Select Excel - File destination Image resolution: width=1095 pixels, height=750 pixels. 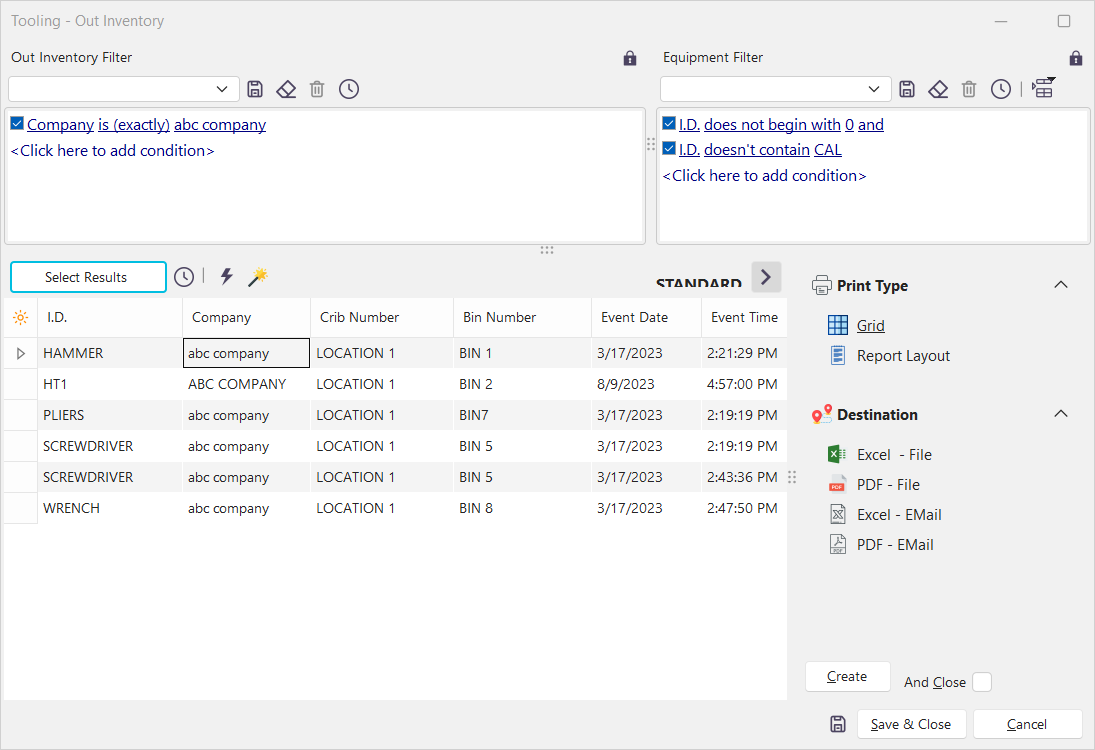tap(894, 455)
